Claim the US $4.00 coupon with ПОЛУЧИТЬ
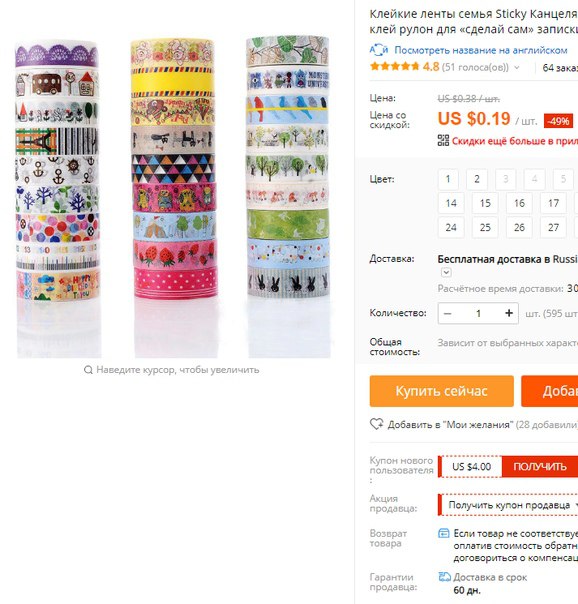This screenshot has height=604, width=578. point(540,466)
